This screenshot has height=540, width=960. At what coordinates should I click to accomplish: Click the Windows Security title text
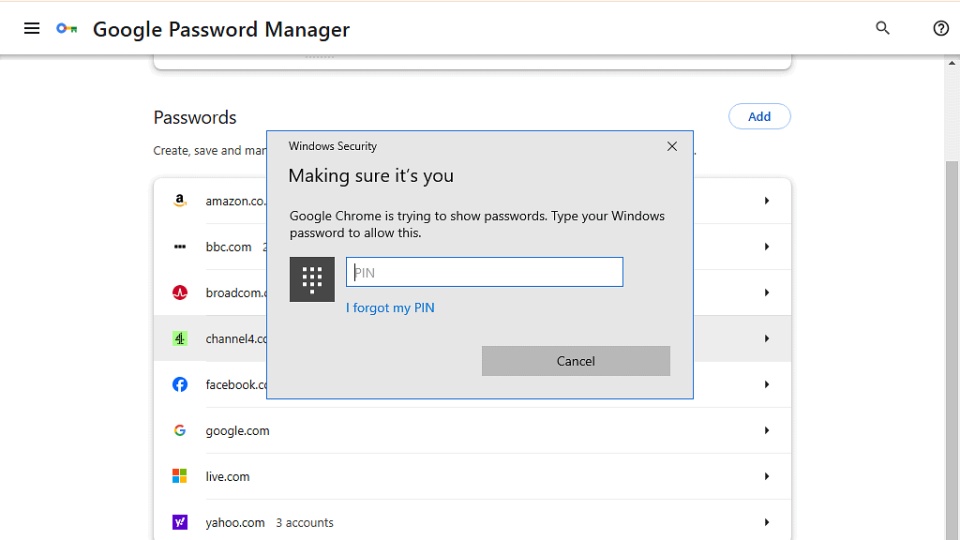[332, 146]
